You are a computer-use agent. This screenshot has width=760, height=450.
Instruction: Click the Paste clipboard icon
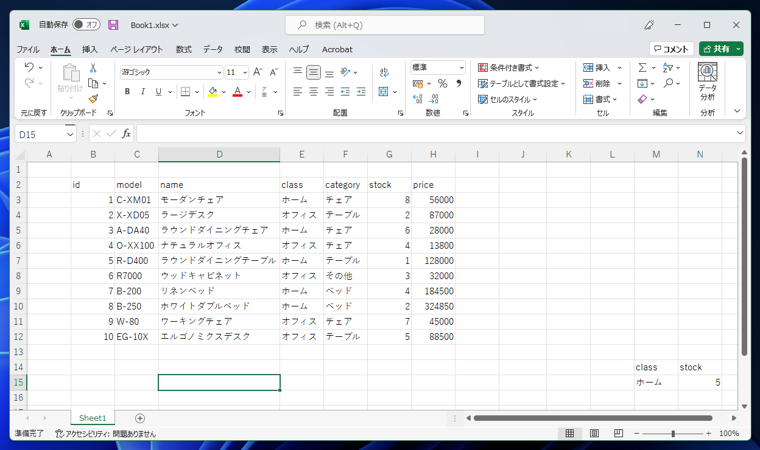(71, 73)
